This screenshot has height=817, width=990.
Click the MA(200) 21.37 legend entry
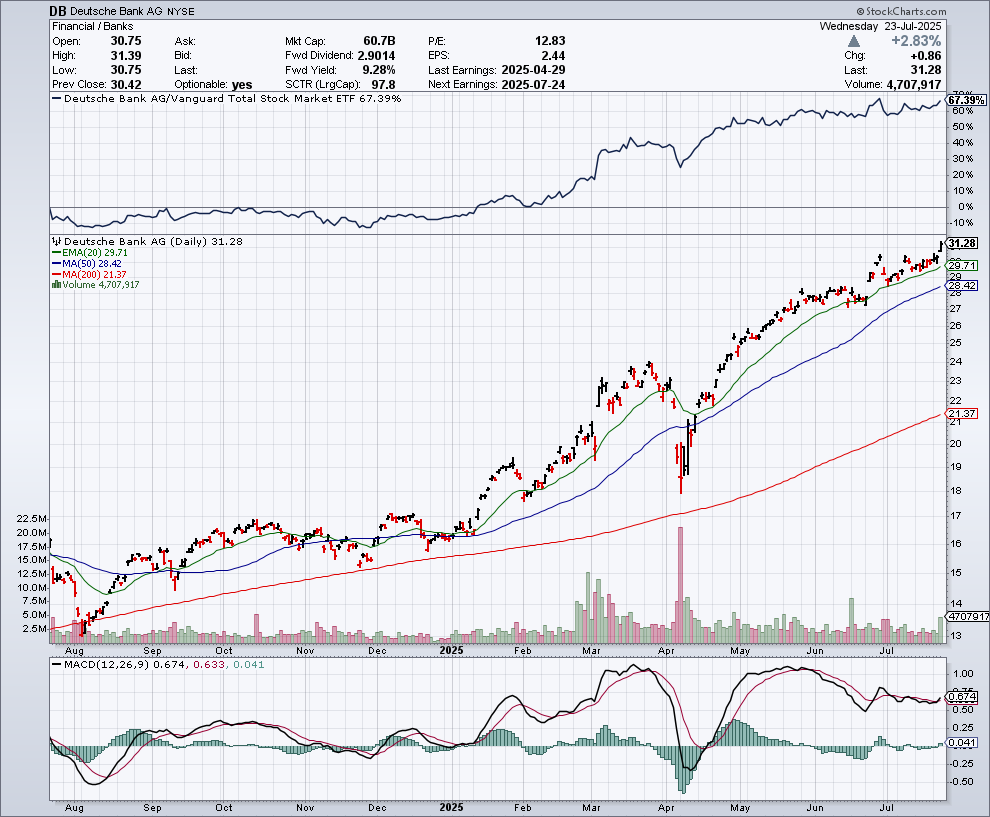tap(89, 274)
